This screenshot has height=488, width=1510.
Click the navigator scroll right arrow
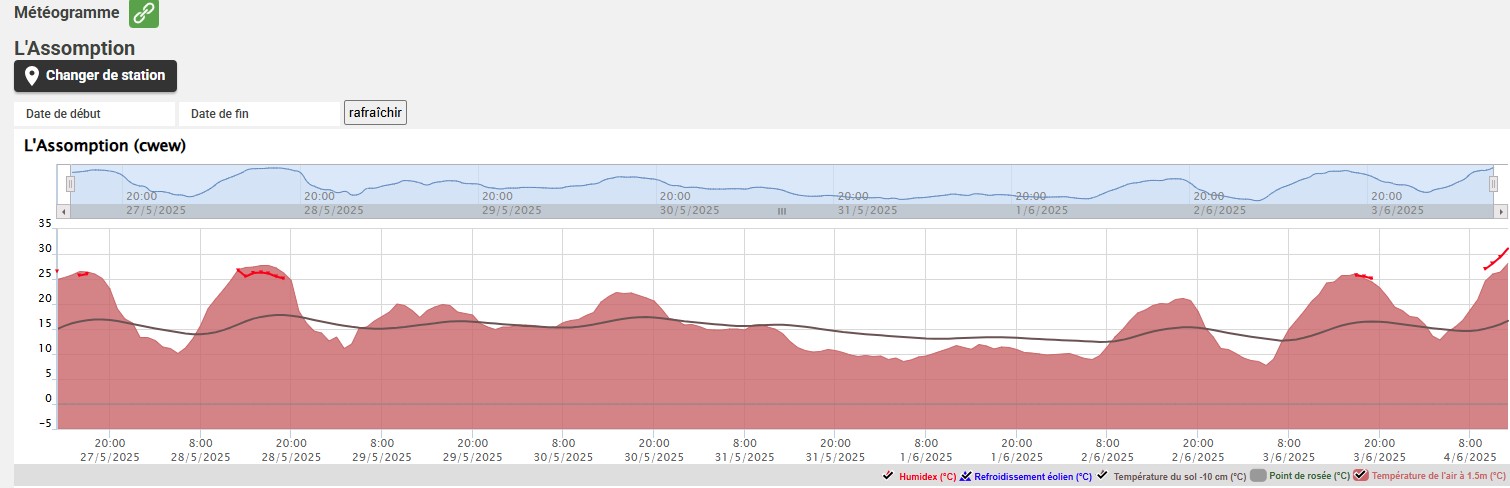coord(1500,212)
